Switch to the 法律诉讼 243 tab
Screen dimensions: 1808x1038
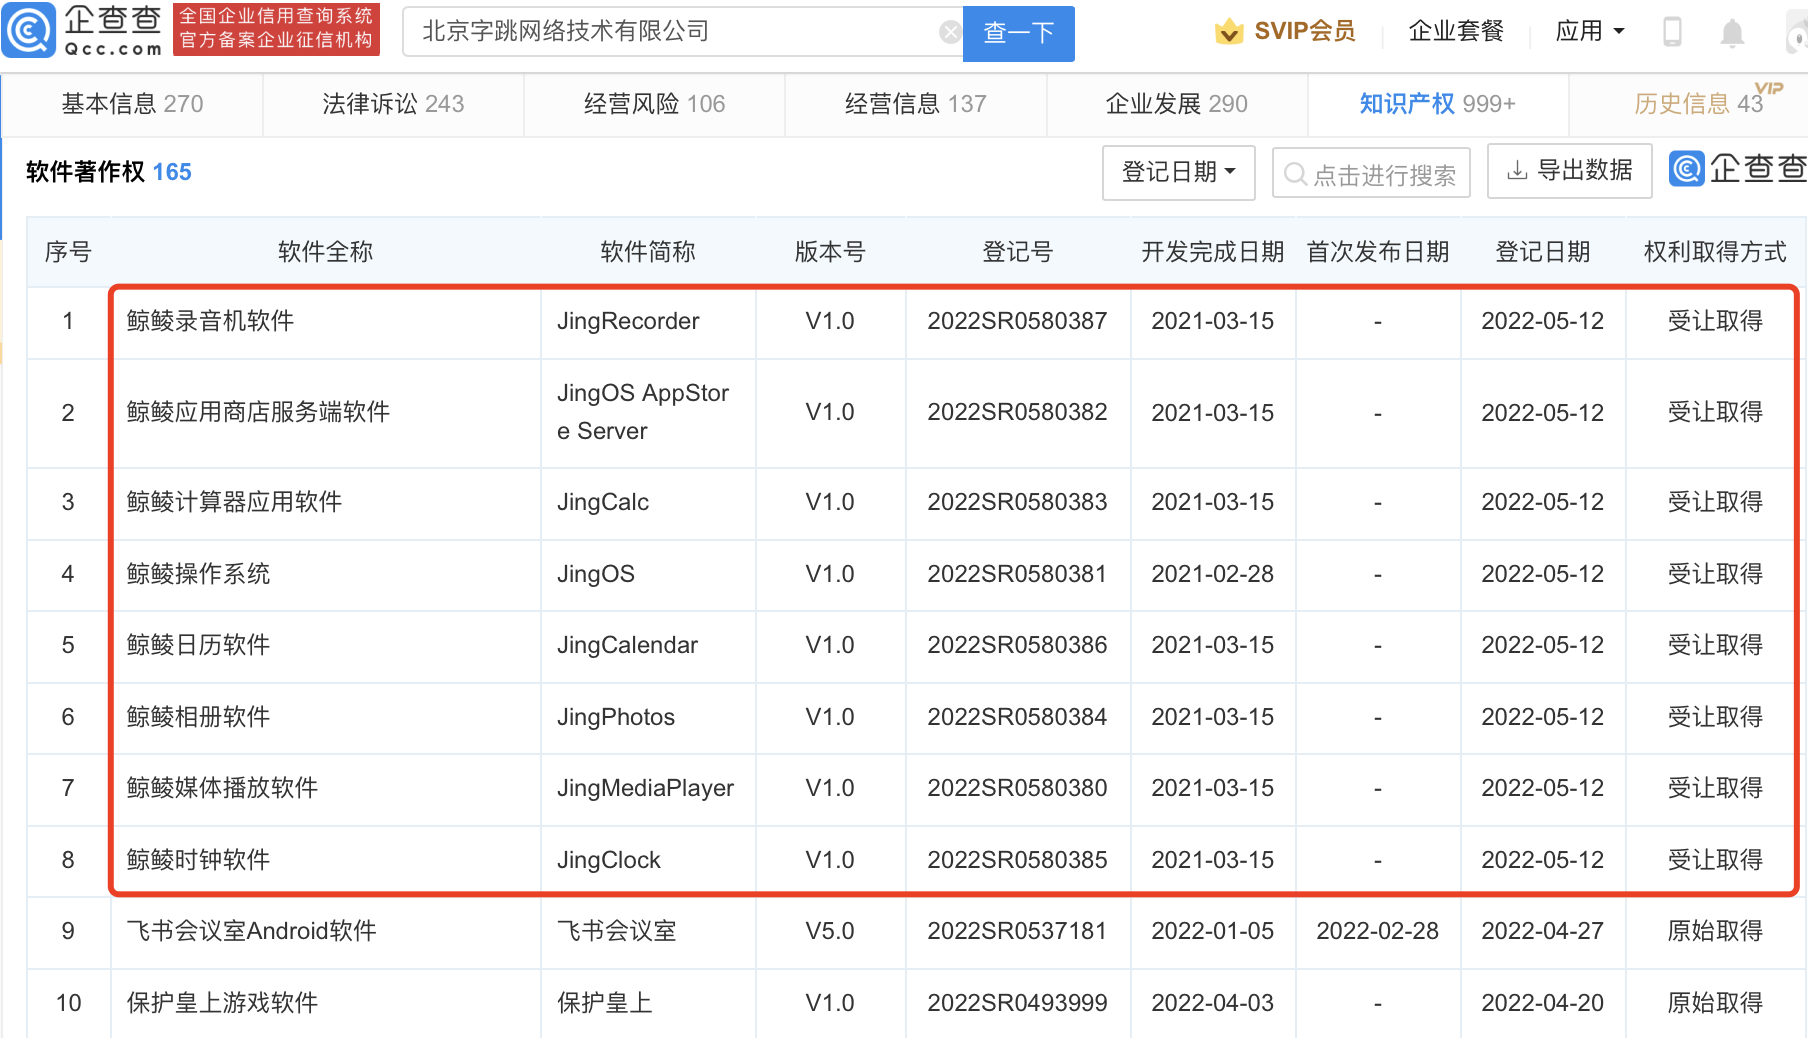click(393, 104)
